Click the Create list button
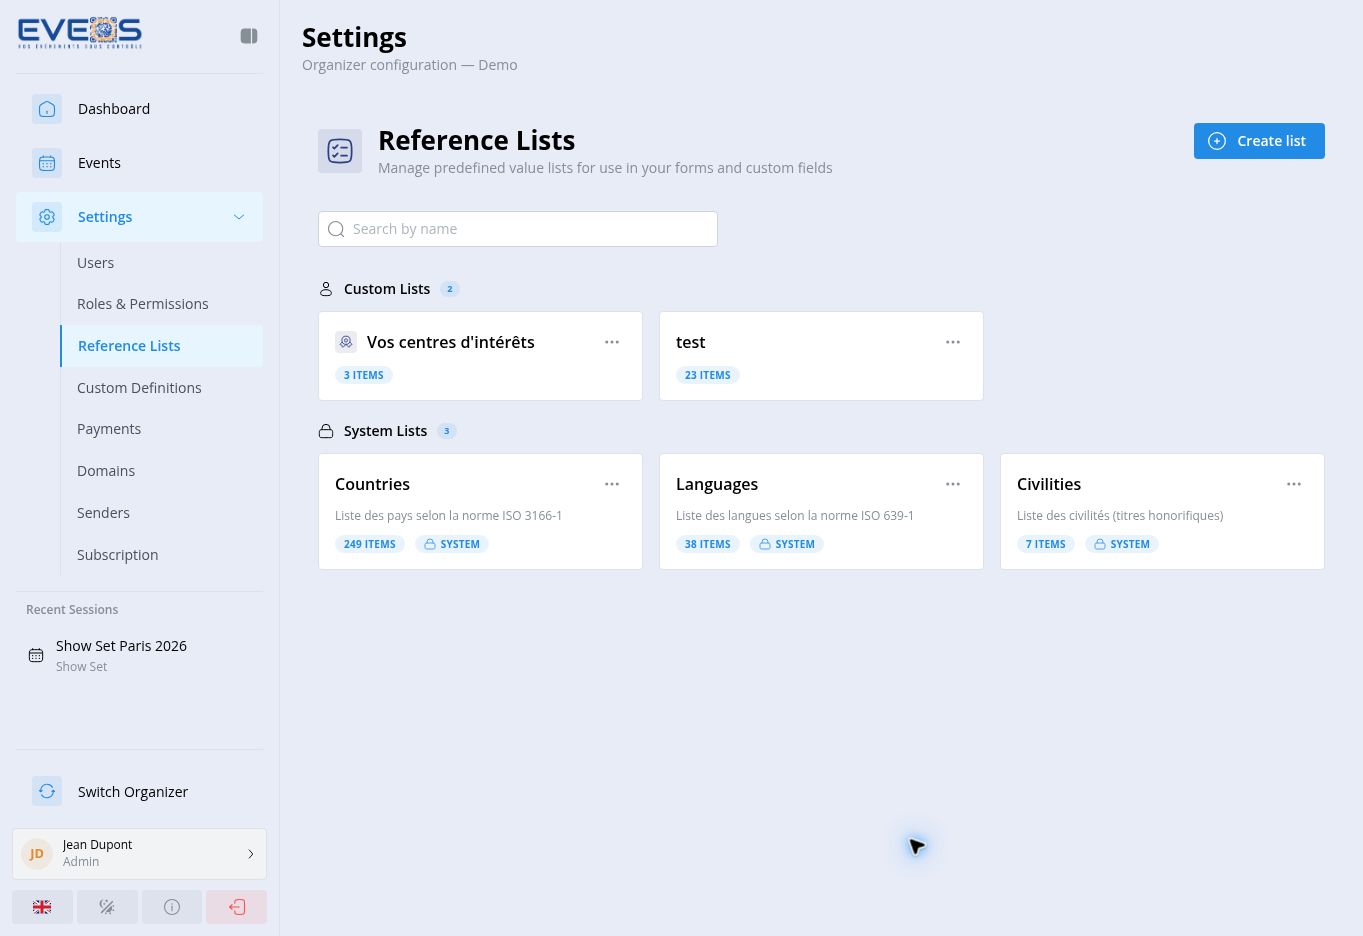The width and height of the screenshot is (1363, 936). [1259, 141]
